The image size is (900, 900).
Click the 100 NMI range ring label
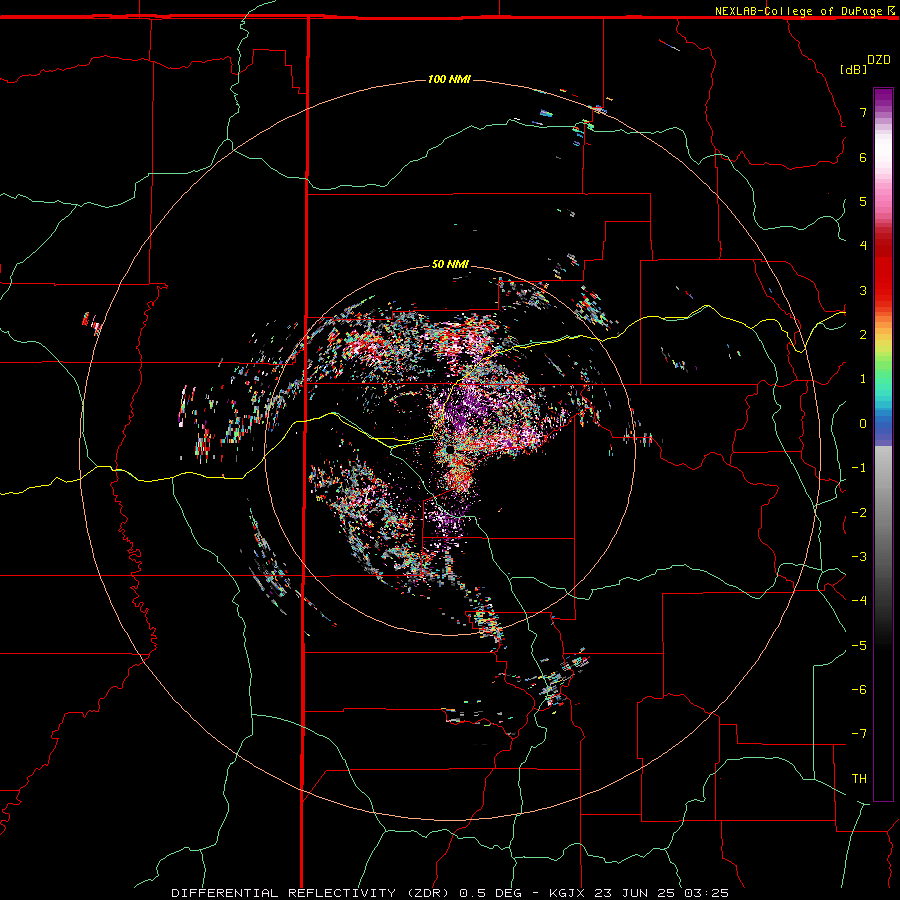point(449,79)
